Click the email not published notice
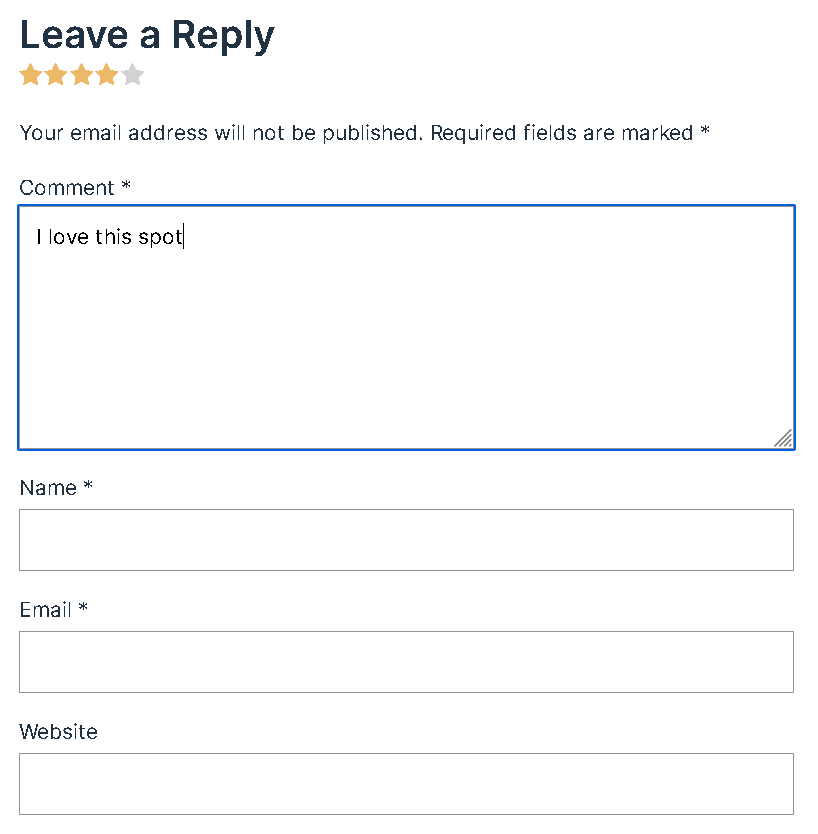Image resolution: width=818 pixels, height=834 pixels. coord(220,133)
